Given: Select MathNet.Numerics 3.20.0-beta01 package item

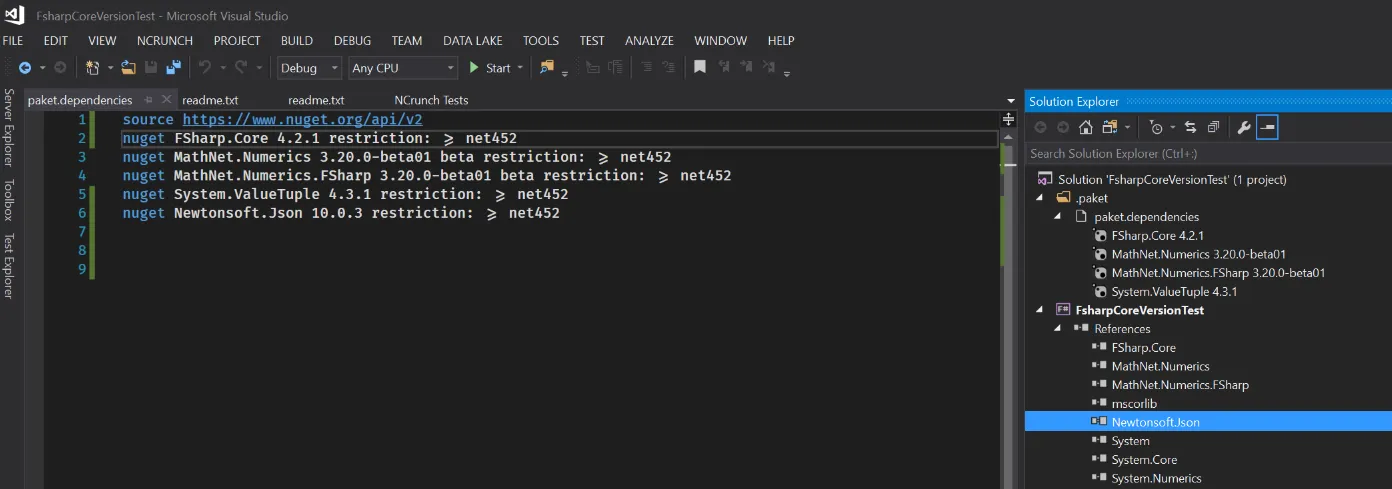Looking at the screenshot, I should coord(1198,254).
